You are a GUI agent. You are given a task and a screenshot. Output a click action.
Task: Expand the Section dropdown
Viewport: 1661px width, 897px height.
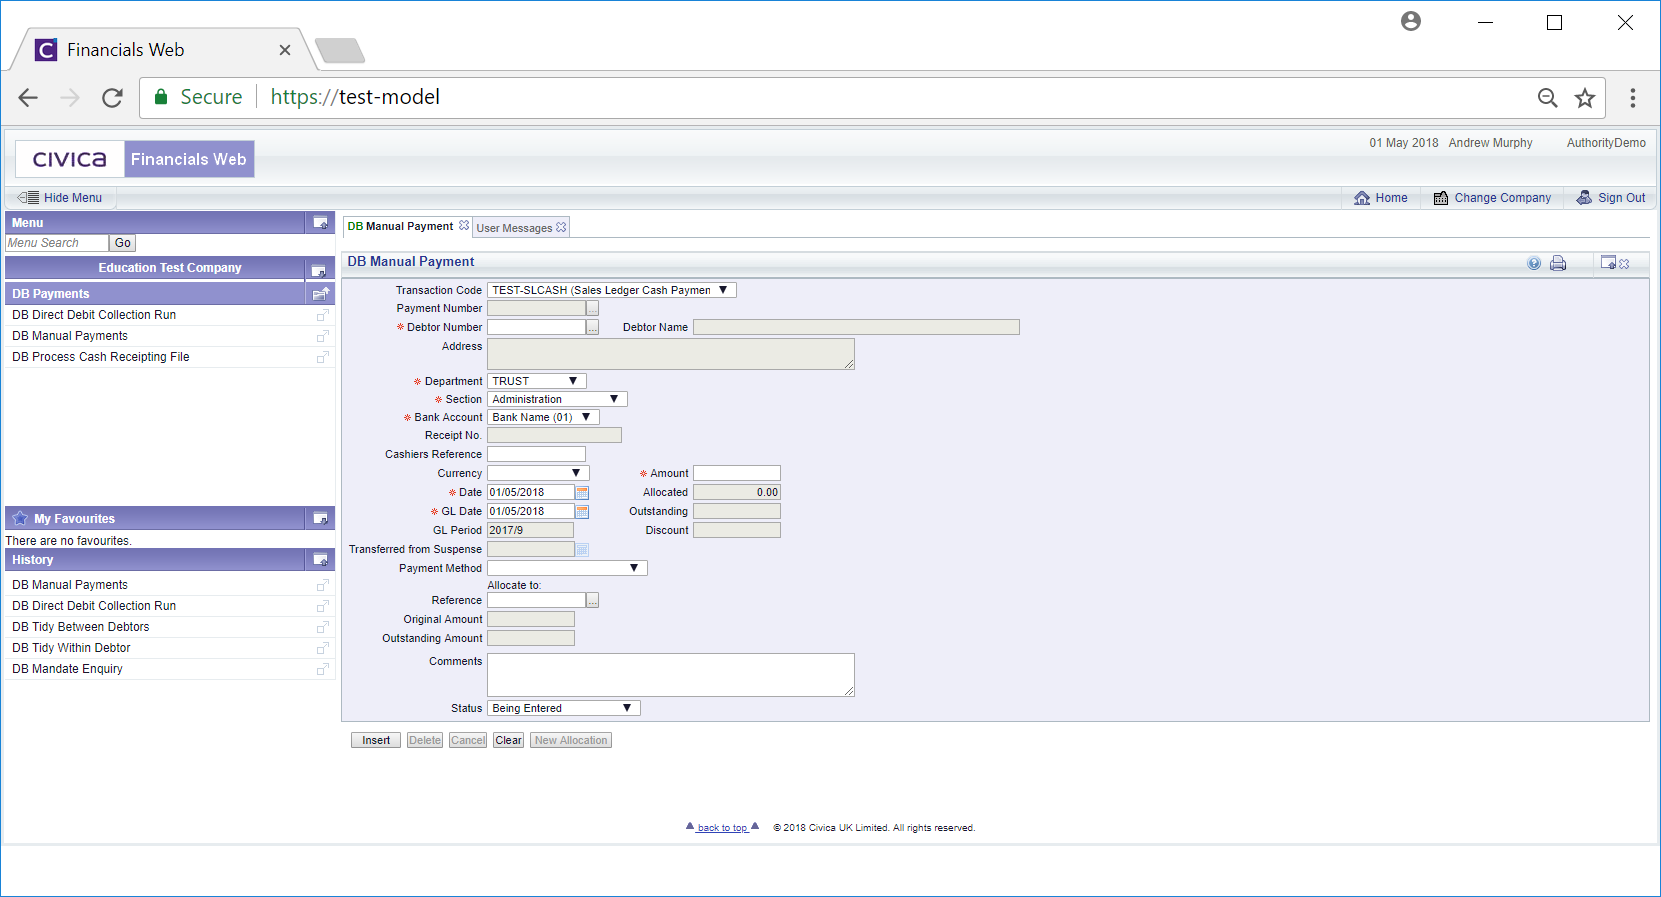pos(613,399)
